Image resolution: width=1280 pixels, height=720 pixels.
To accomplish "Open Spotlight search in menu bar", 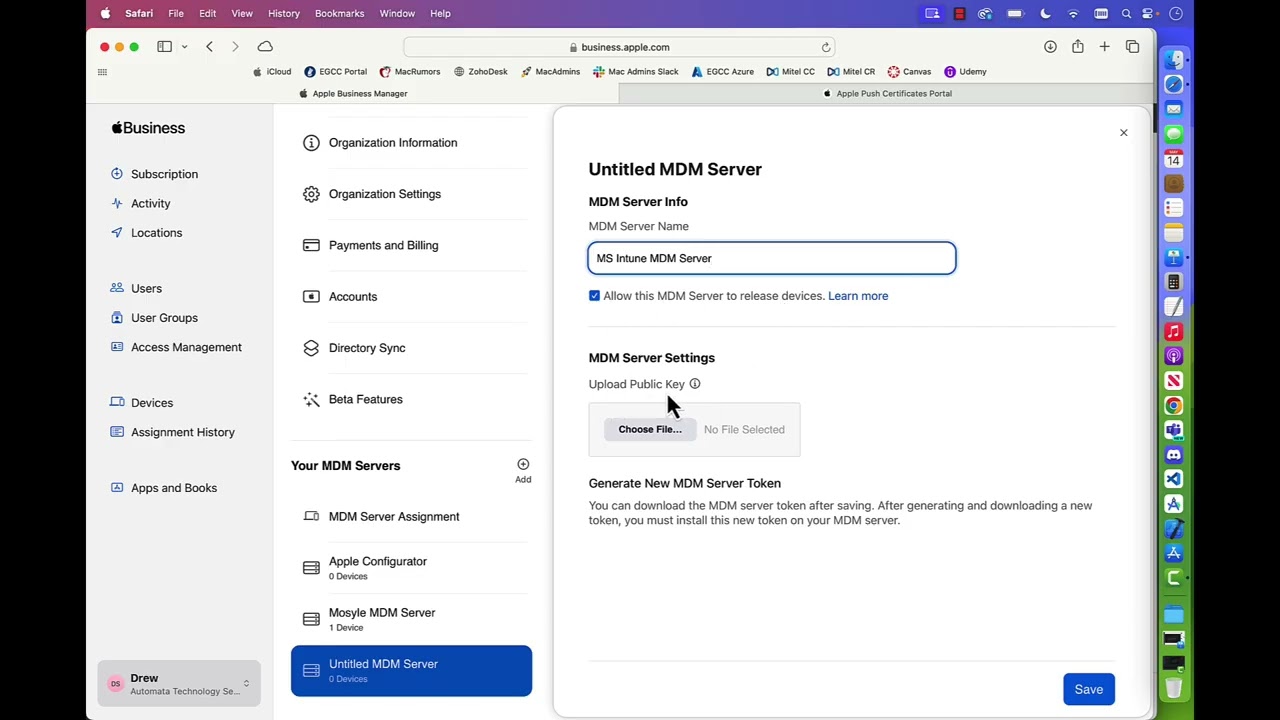I will [x=1127, y=13].
